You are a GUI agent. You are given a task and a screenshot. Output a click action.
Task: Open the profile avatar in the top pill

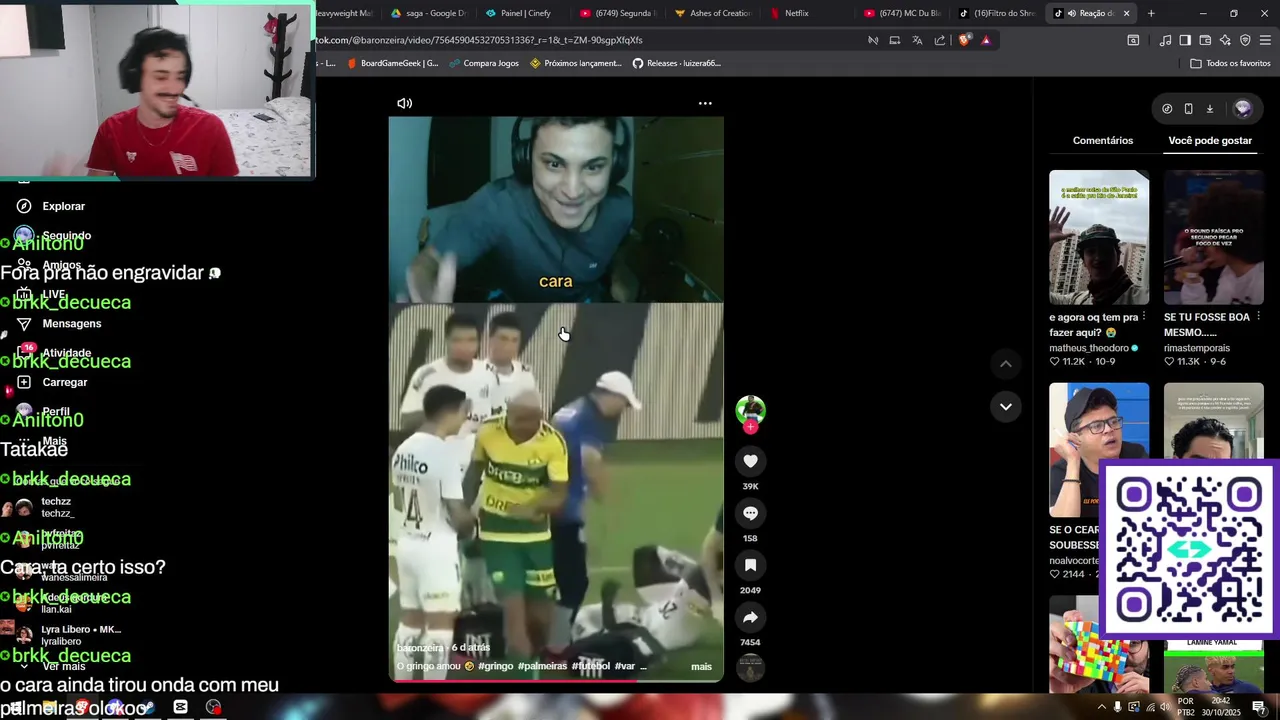click(x=1243, y=109)
